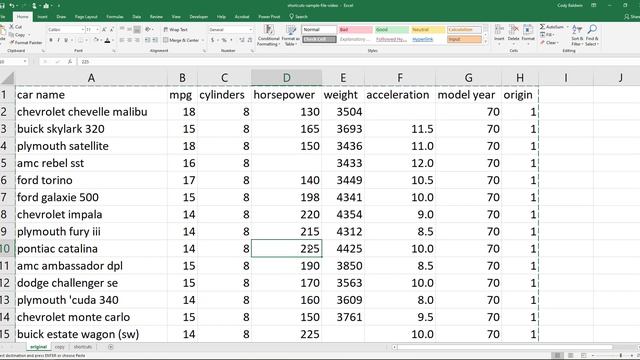Click the Search lightbulb box in ribbon

click(299, 17)
